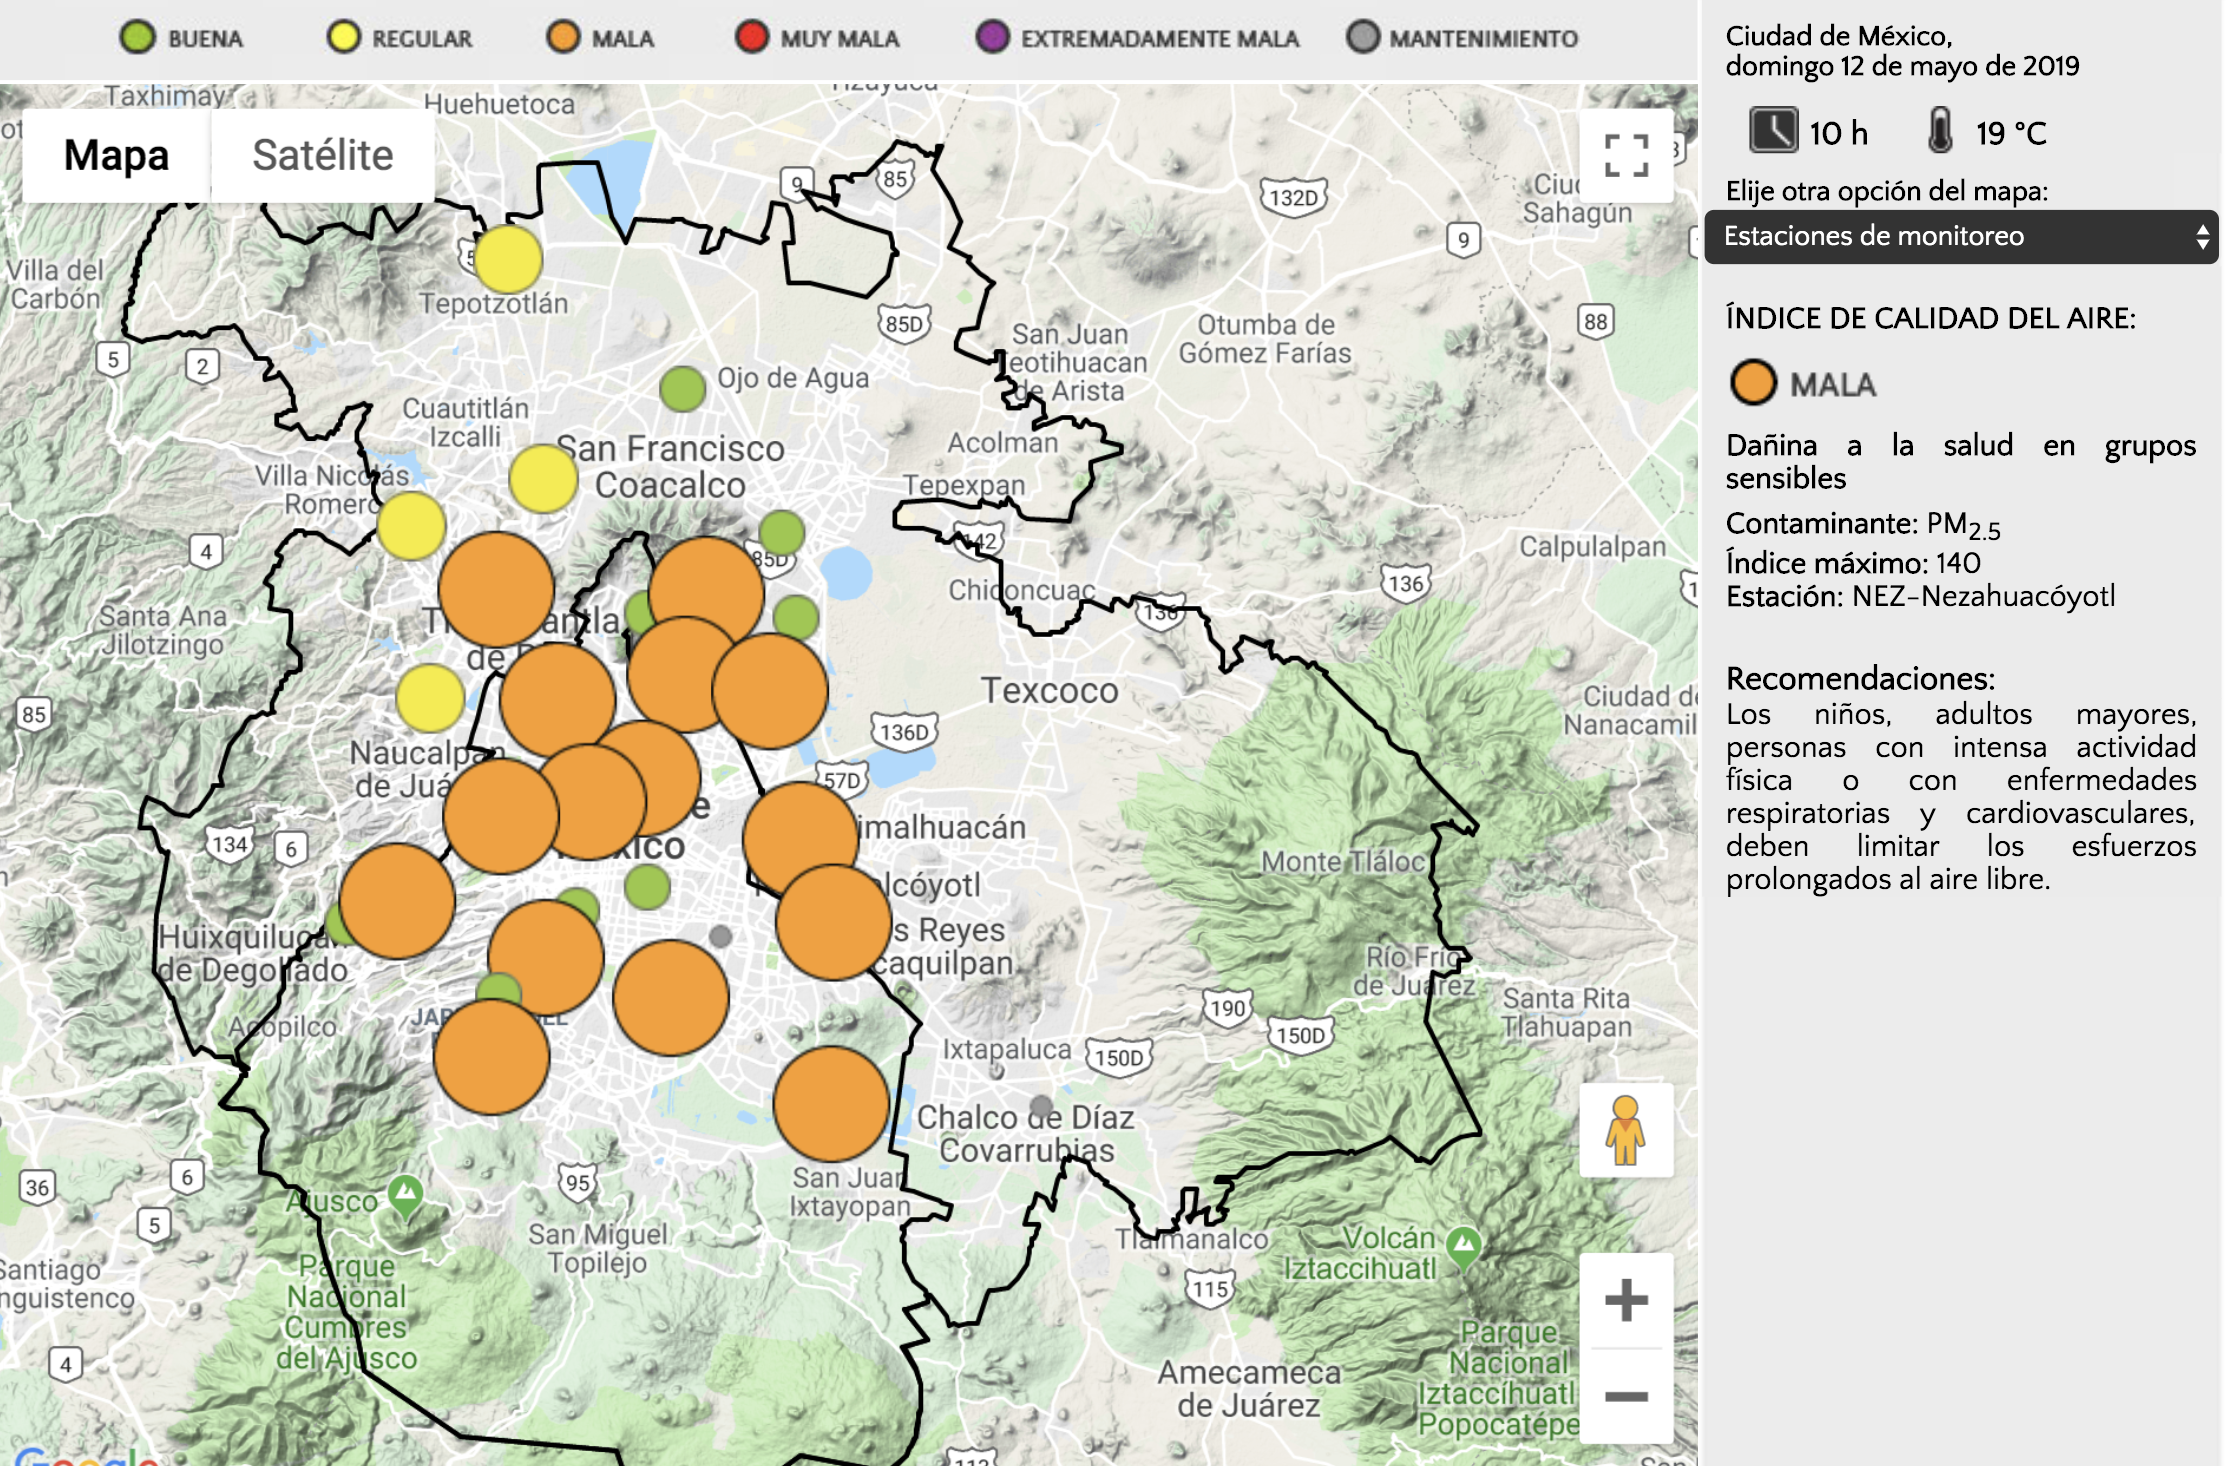Switch to Satélite view
Viewport: 2226px width, 1466px height.
click(322, 156)
